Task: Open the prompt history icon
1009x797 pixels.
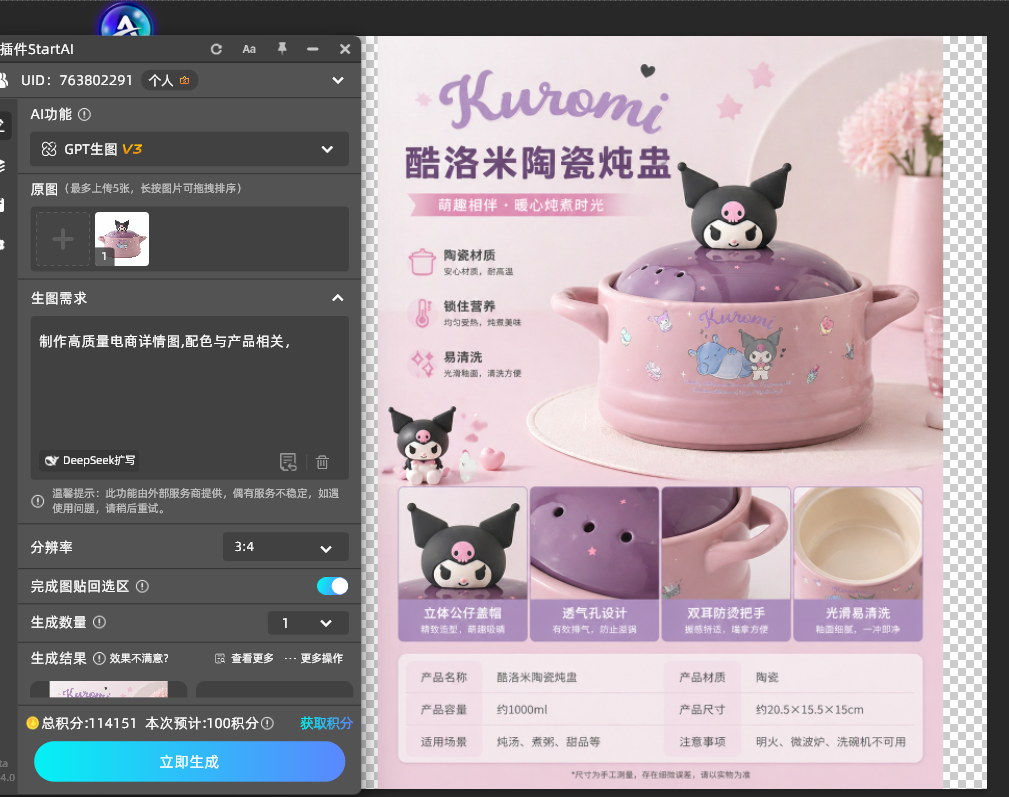Action: pos(288,461)
